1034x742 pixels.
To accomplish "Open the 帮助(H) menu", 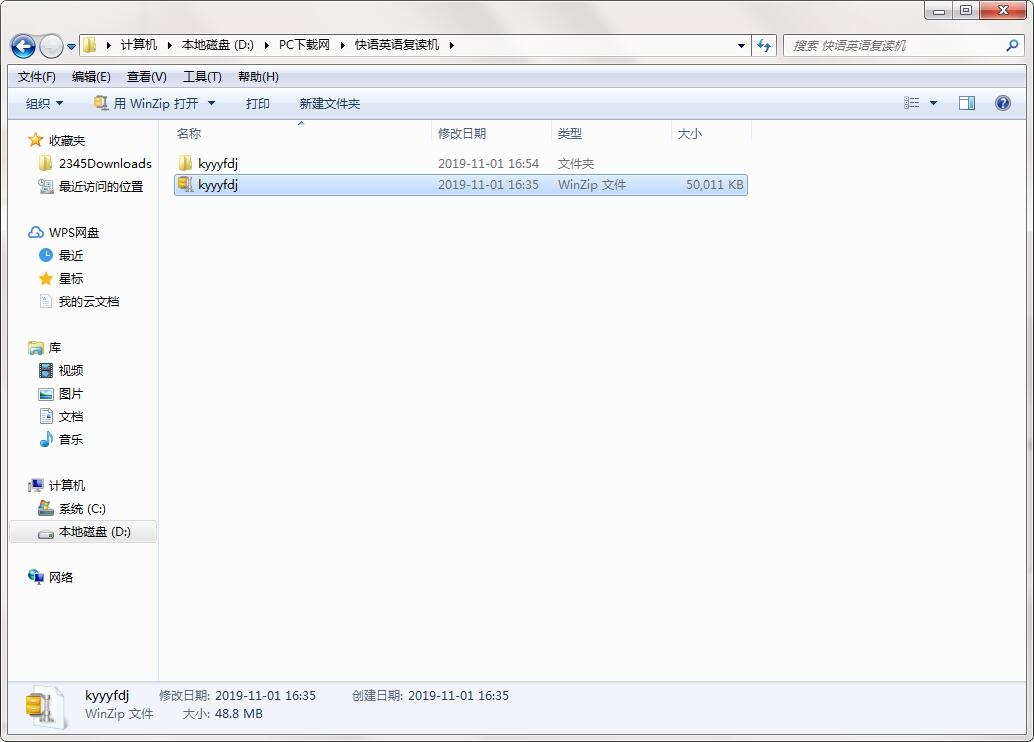I will click(x=258, y=77).
